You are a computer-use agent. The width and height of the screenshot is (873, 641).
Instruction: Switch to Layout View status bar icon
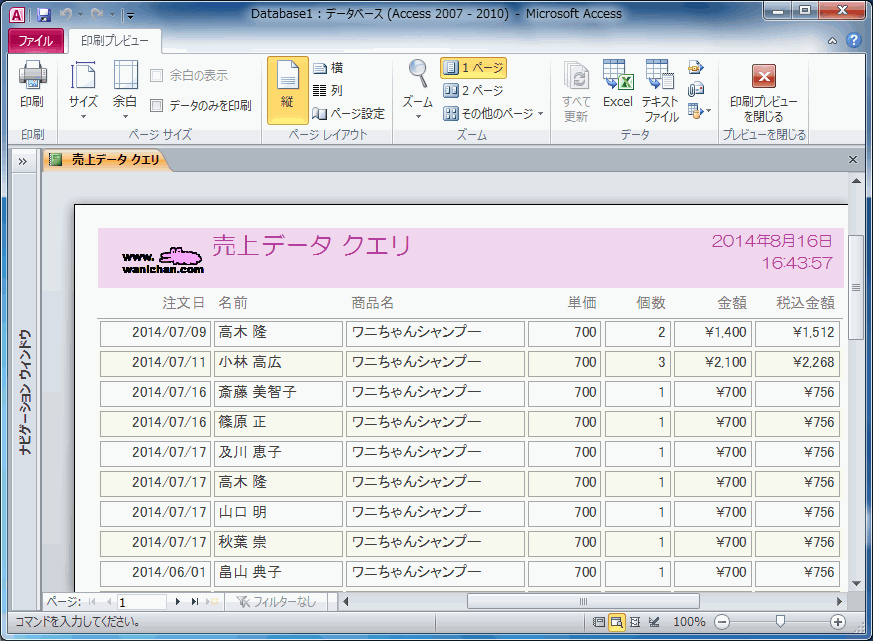click(635, 622)
